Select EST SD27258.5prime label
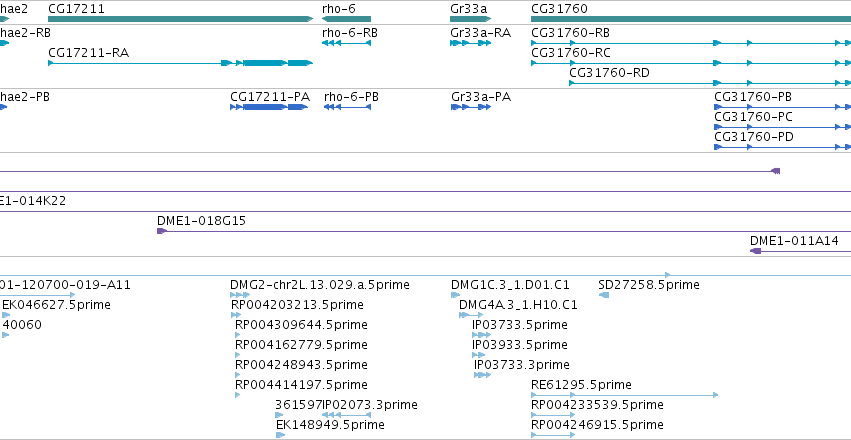Viewport: 851px width, 440px height. click(x=649, y=285)
